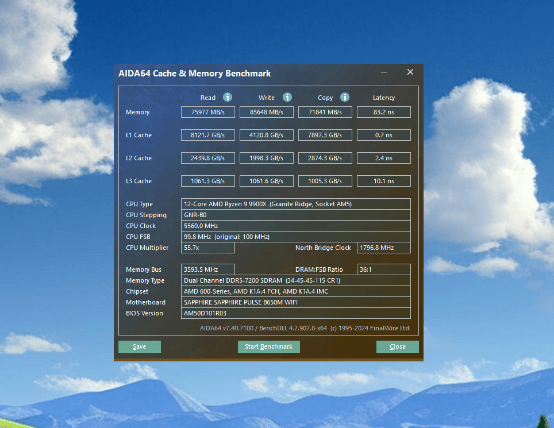
Task: Click the Save button
Action: [140, 347]
